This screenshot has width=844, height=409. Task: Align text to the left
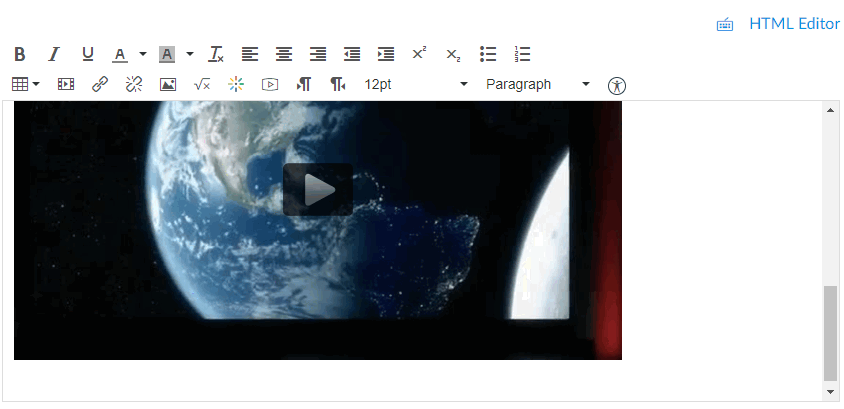(x=250, y=54)
